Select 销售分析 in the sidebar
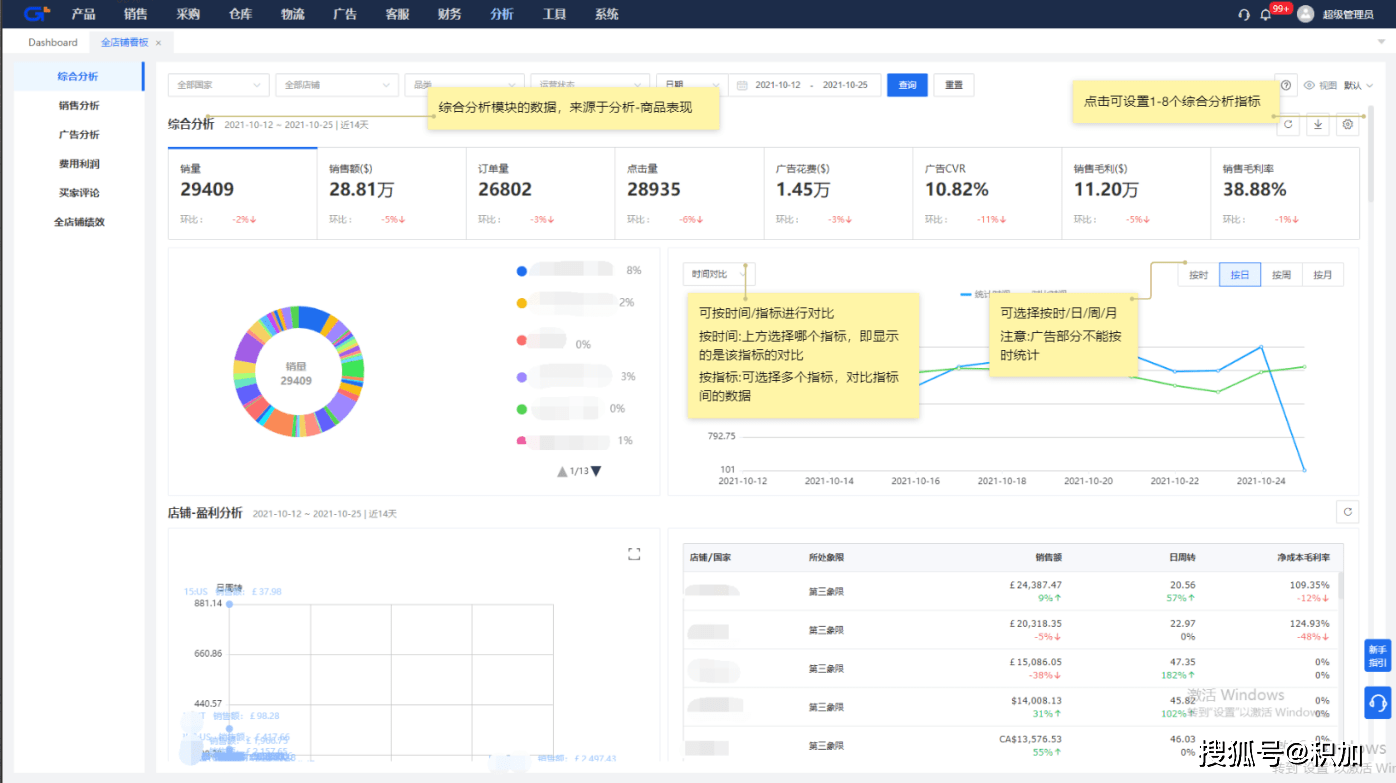 [x=78, y=105]
